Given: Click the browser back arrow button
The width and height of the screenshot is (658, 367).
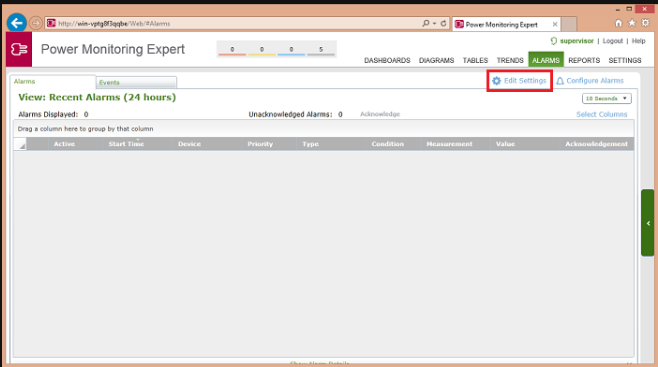Looking at the screenshot, I should coord(17,23).
